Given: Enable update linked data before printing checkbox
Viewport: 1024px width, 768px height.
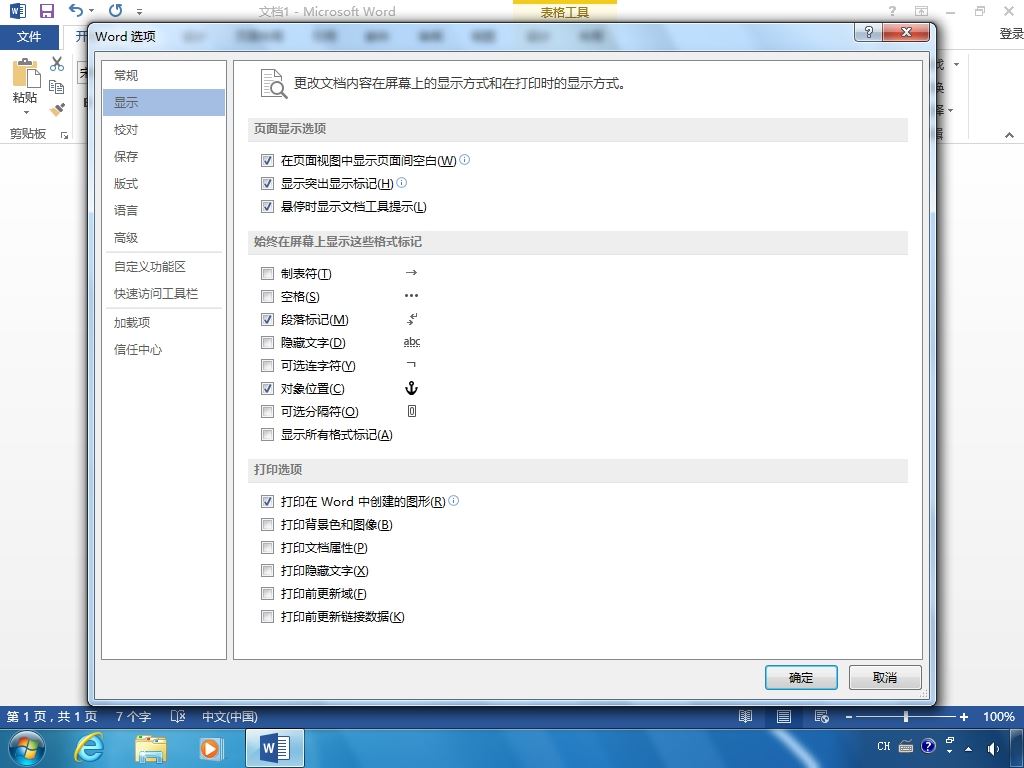Looking at the screenshot, I should pos(267,616).
